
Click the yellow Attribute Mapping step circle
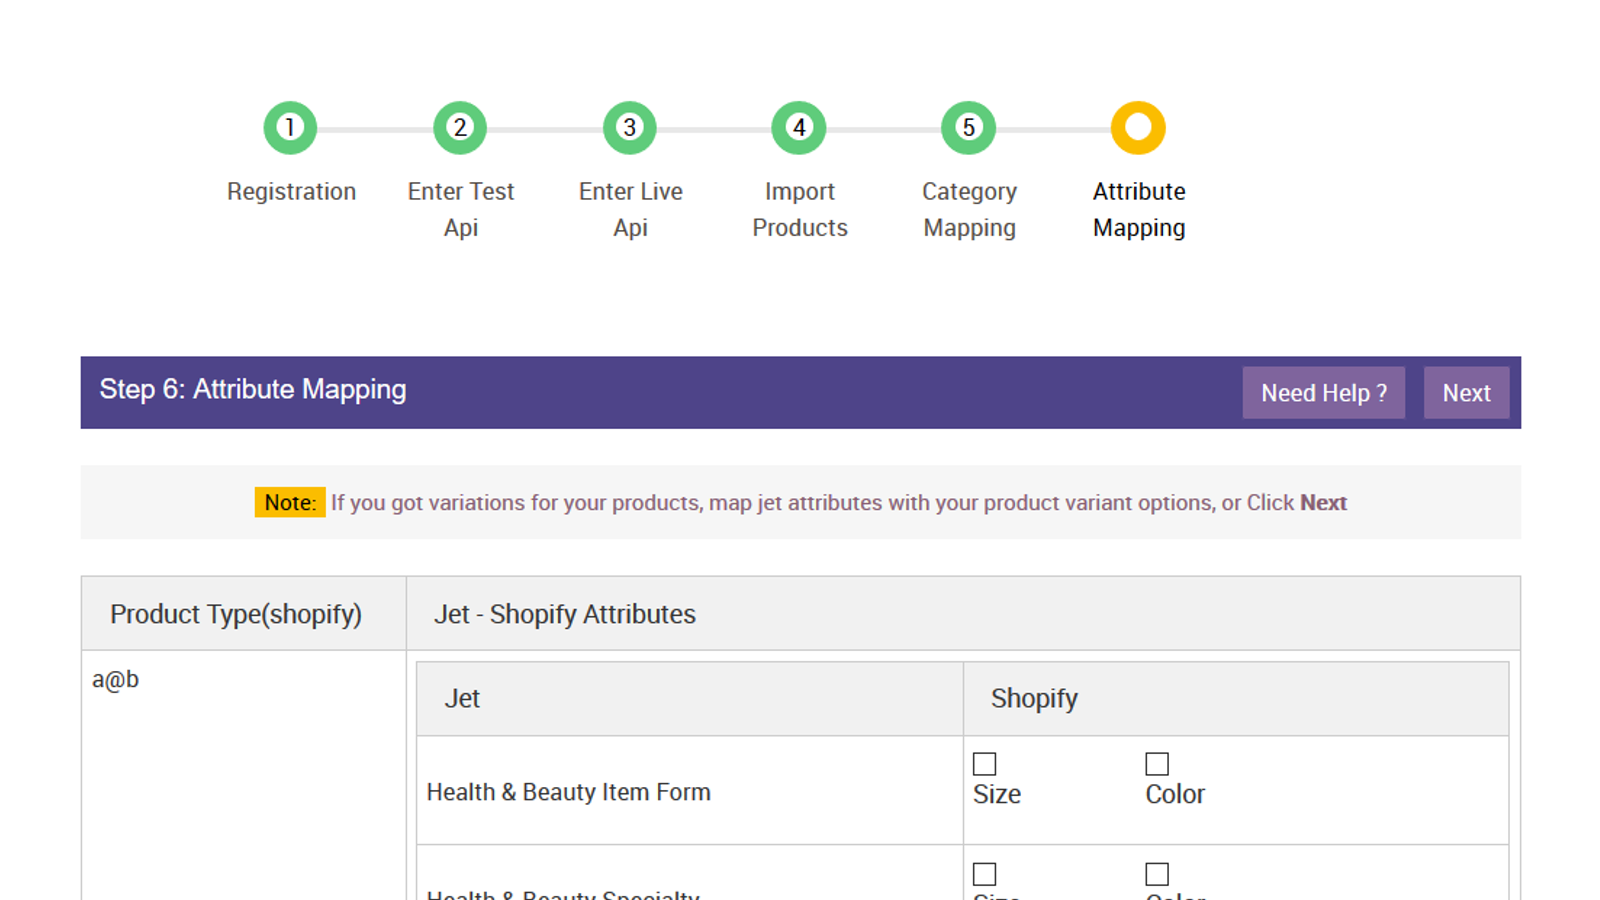coord(1137,127)
